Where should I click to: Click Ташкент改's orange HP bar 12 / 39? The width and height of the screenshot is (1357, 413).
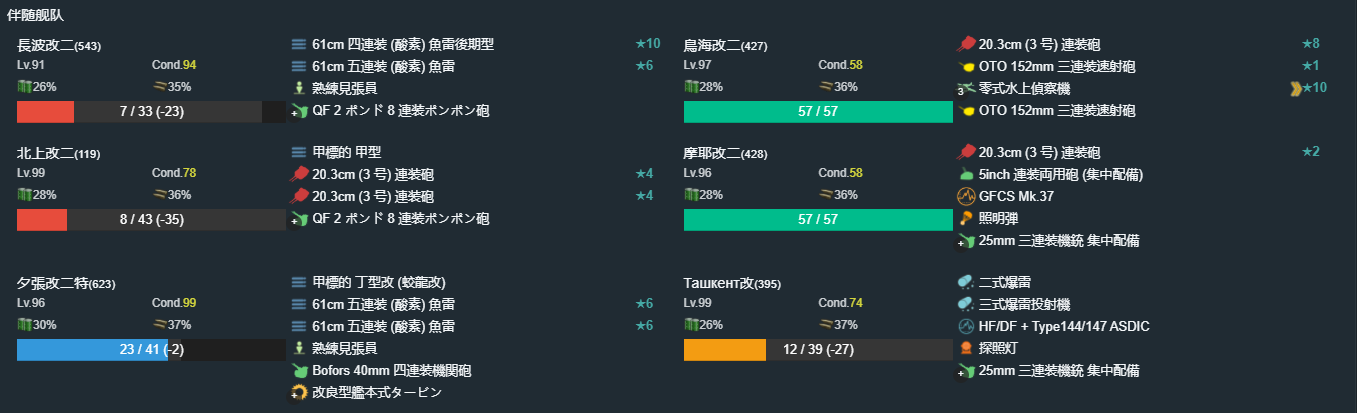(818, 350)
